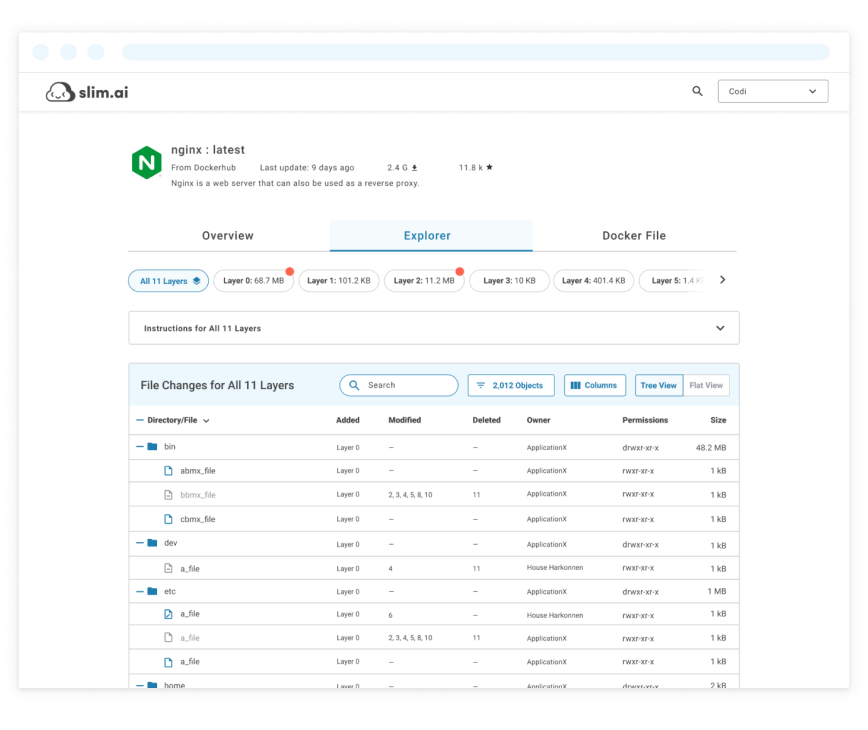Open the Overview tab
The image size is (868, 730).
[x=228, y=236]
